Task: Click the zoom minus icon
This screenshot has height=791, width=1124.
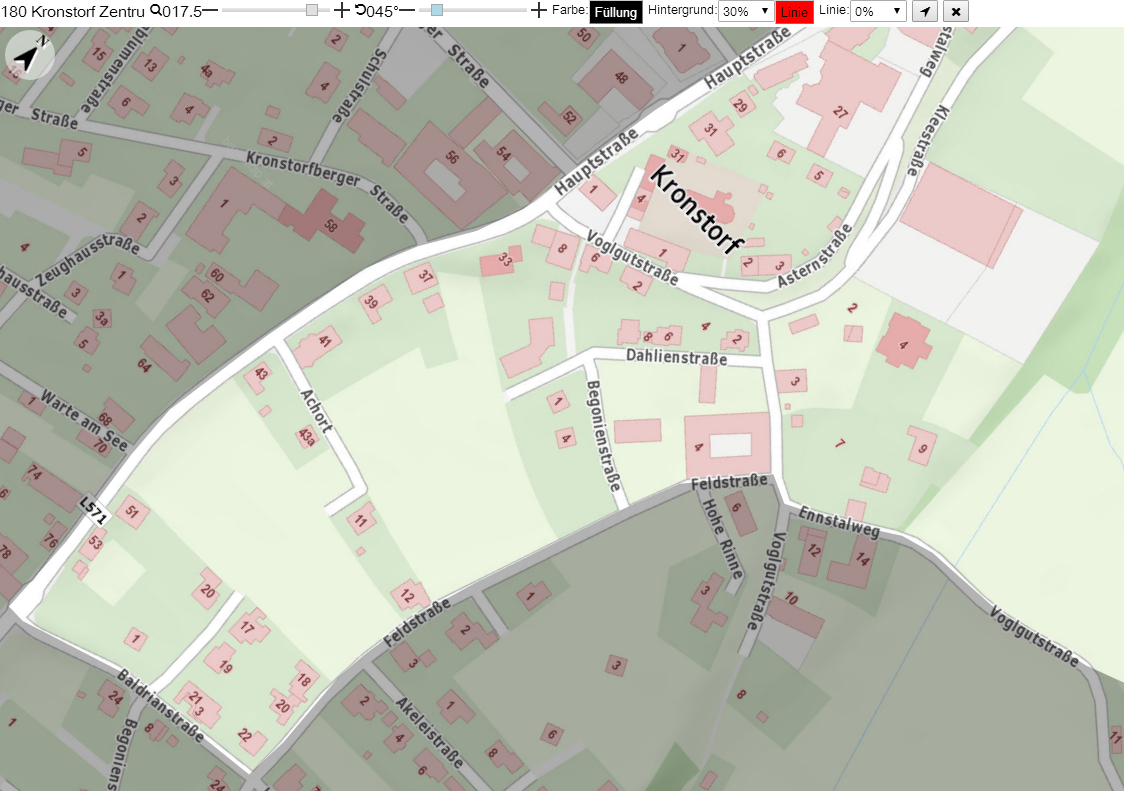Action: click(210, 11)
